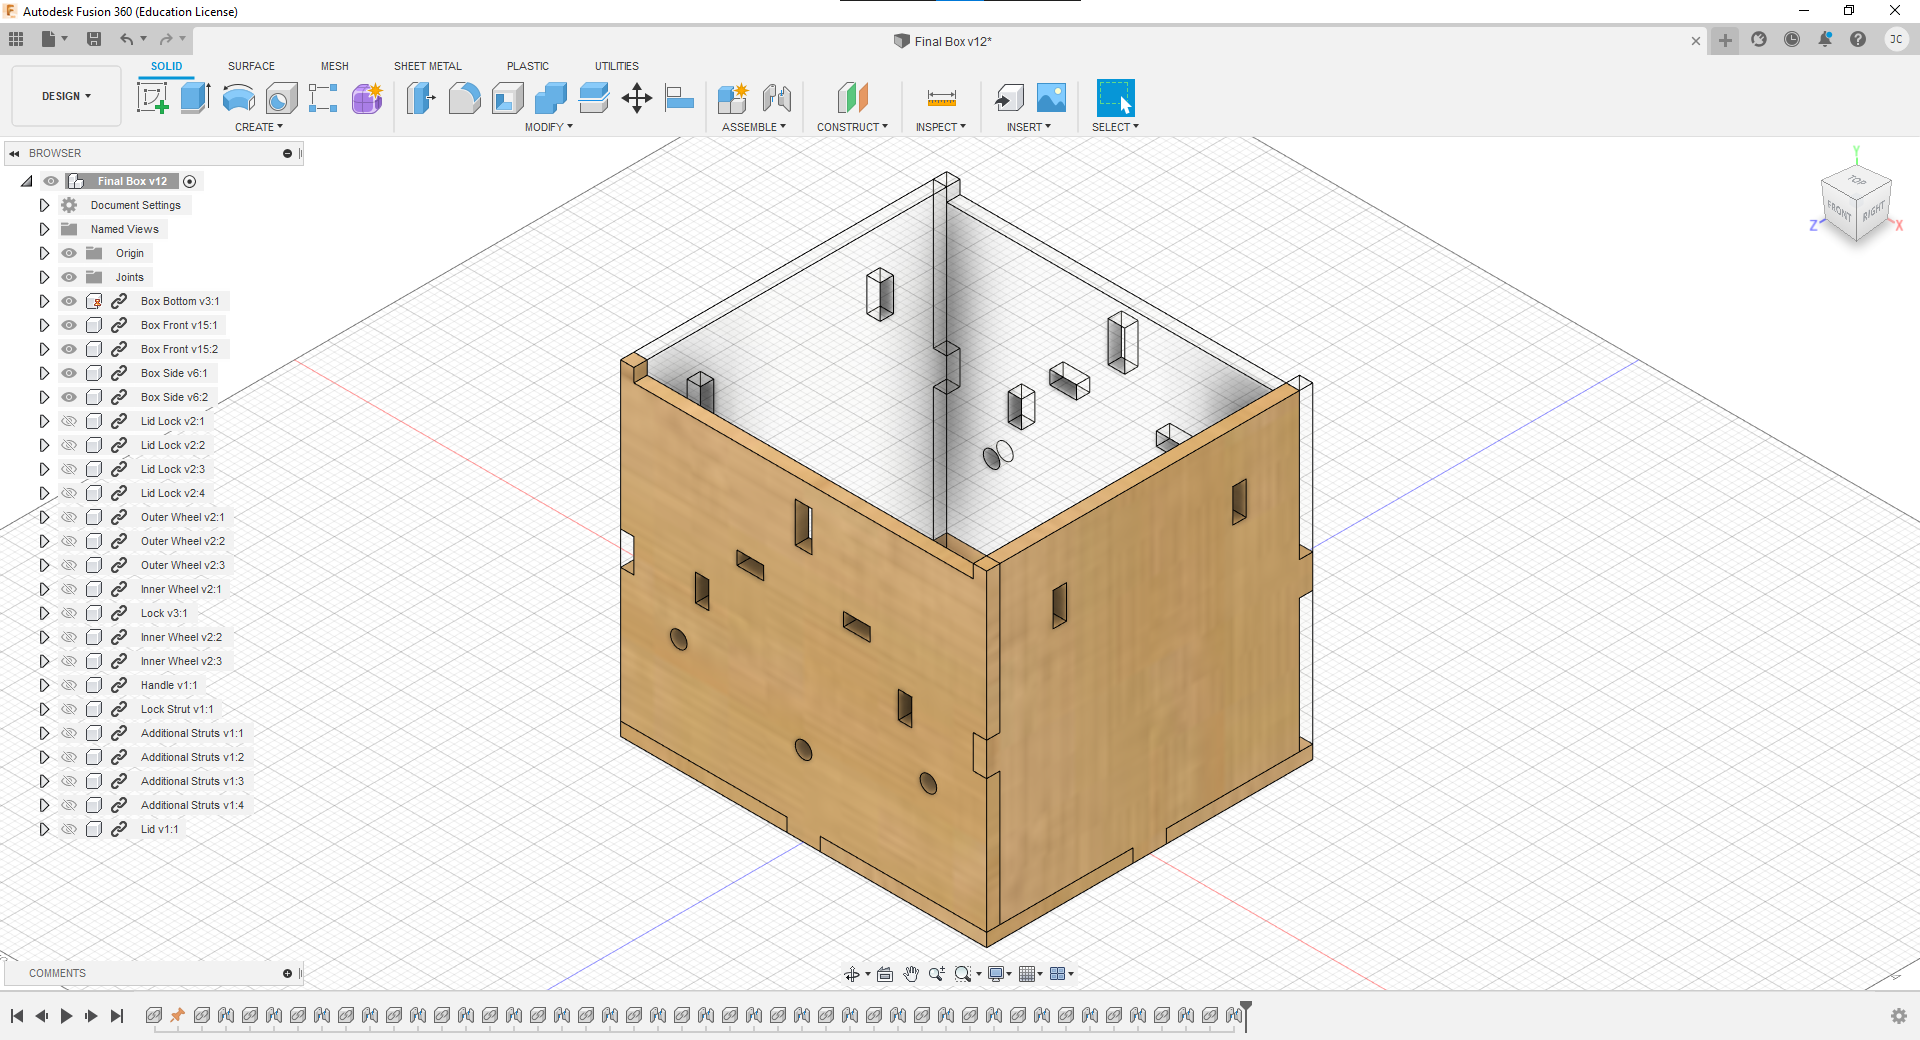The height and width of the screenshot is (1040, 1920).
Task: Select the Combine tool
Action: click(x=551, y=98)
